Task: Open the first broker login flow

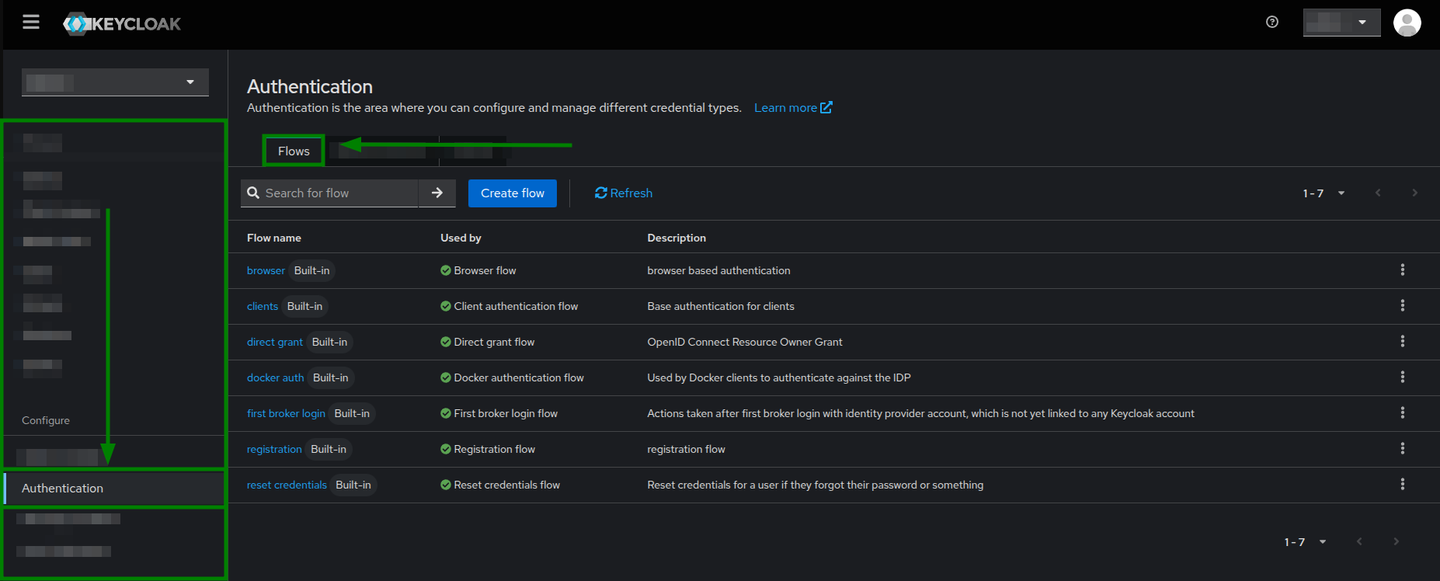Action: click(x=286, y=412)
